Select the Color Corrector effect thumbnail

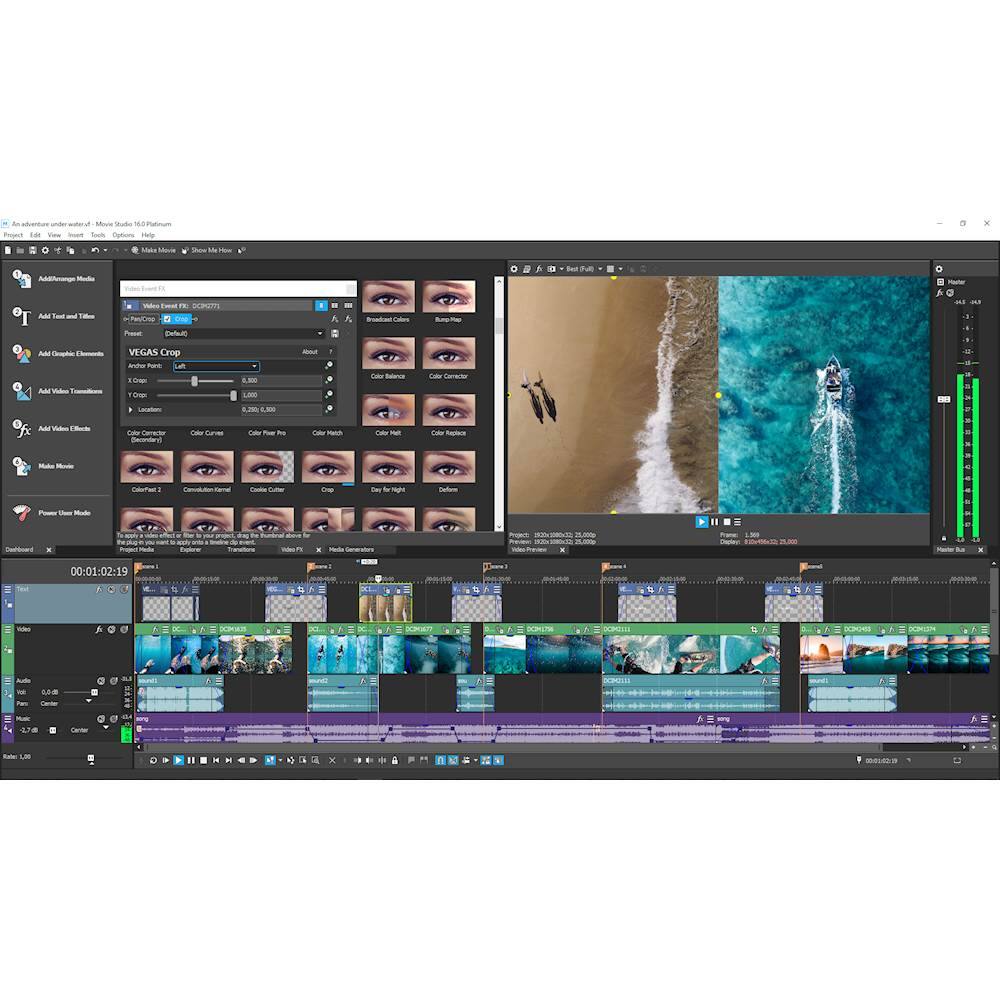(448, 357)
